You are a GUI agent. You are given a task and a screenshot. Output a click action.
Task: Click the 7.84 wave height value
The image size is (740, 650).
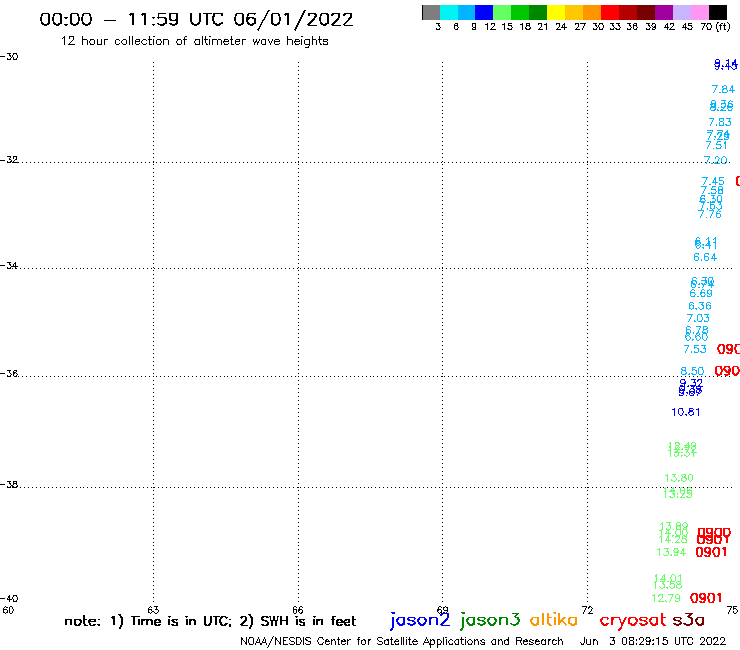coord(723,89)
